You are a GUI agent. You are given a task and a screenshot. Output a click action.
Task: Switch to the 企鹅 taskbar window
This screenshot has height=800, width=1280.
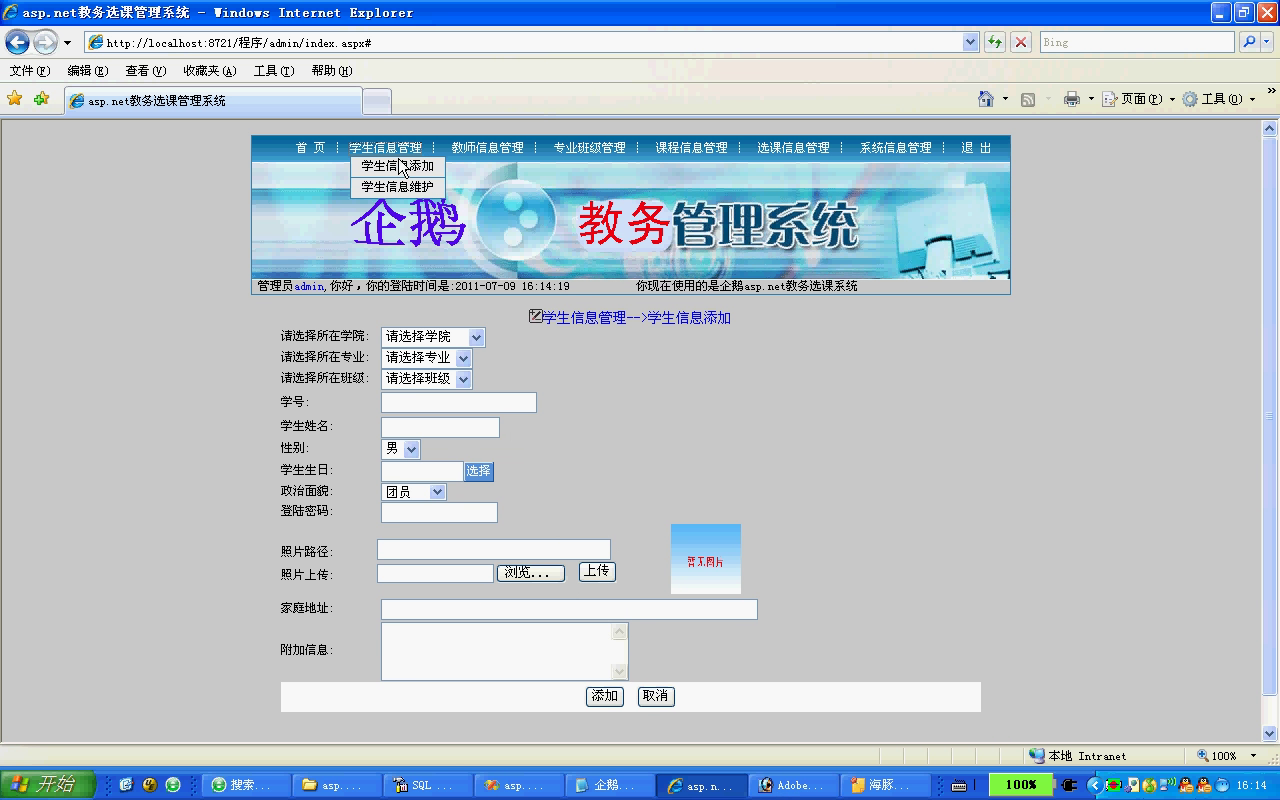610,785
